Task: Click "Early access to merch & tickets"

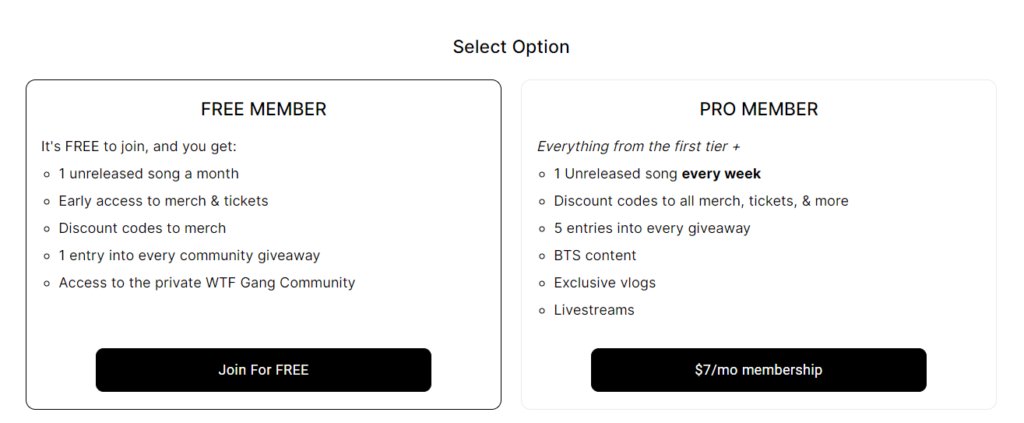Action: (x=163, y=201)
